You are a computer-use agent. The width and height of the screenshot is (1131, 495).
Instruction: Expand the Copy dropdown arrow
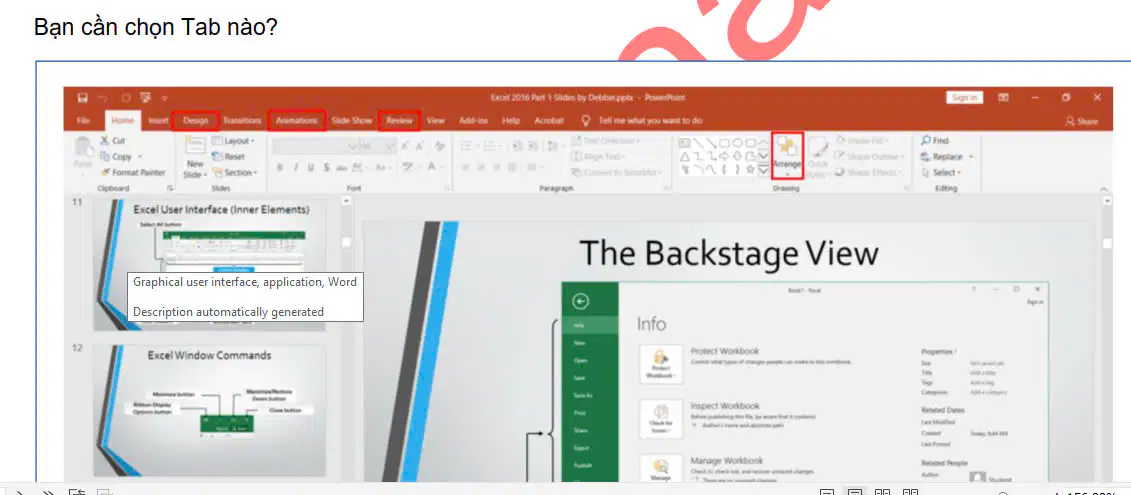click(140, 157)
